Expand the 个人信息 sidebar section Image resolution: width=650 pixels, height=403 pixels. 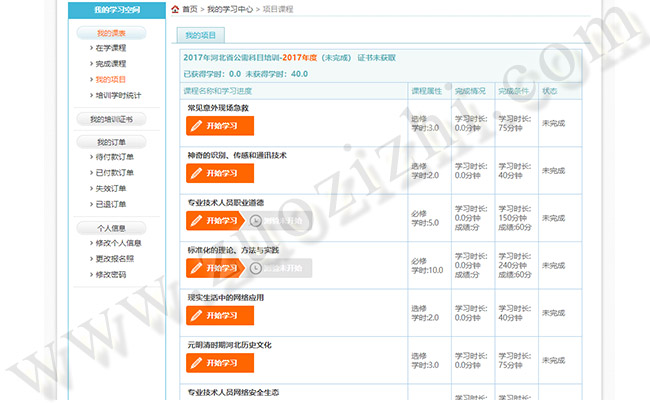pyautogui.click(x=110, y=228)
